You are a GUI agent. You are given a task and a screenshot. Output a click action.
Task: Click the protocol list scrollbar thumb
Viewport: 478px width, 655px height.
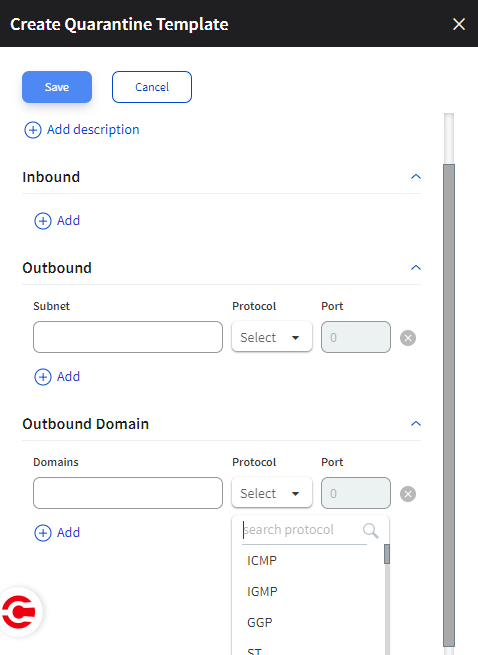coord(387,554)
